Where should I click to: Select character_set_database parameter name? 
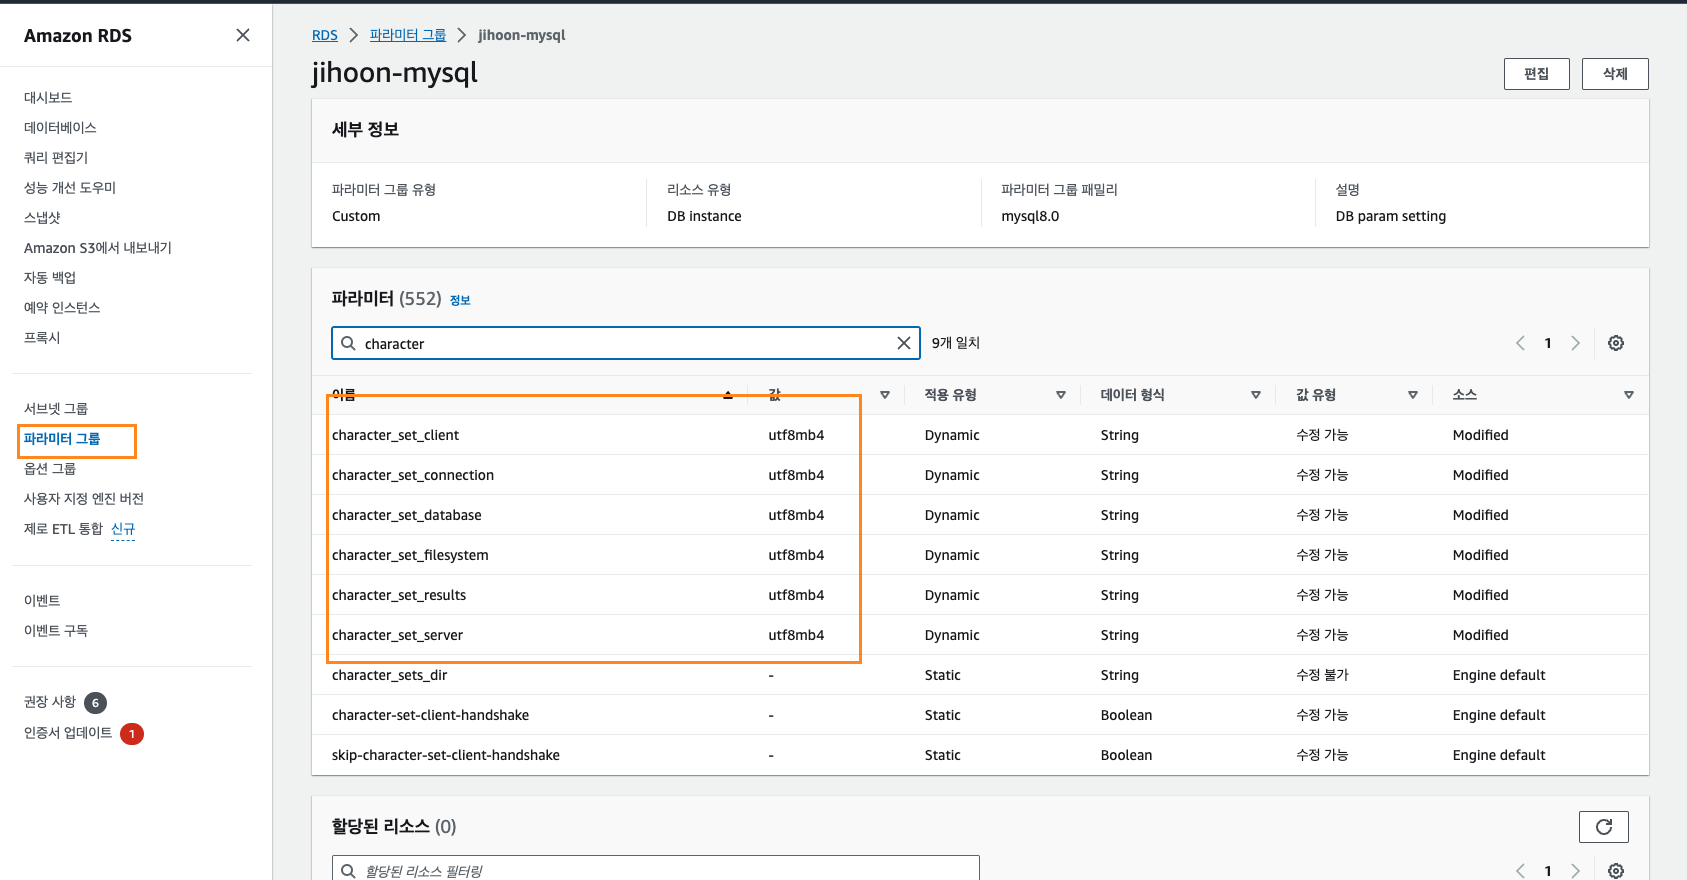tap(407, 515)
